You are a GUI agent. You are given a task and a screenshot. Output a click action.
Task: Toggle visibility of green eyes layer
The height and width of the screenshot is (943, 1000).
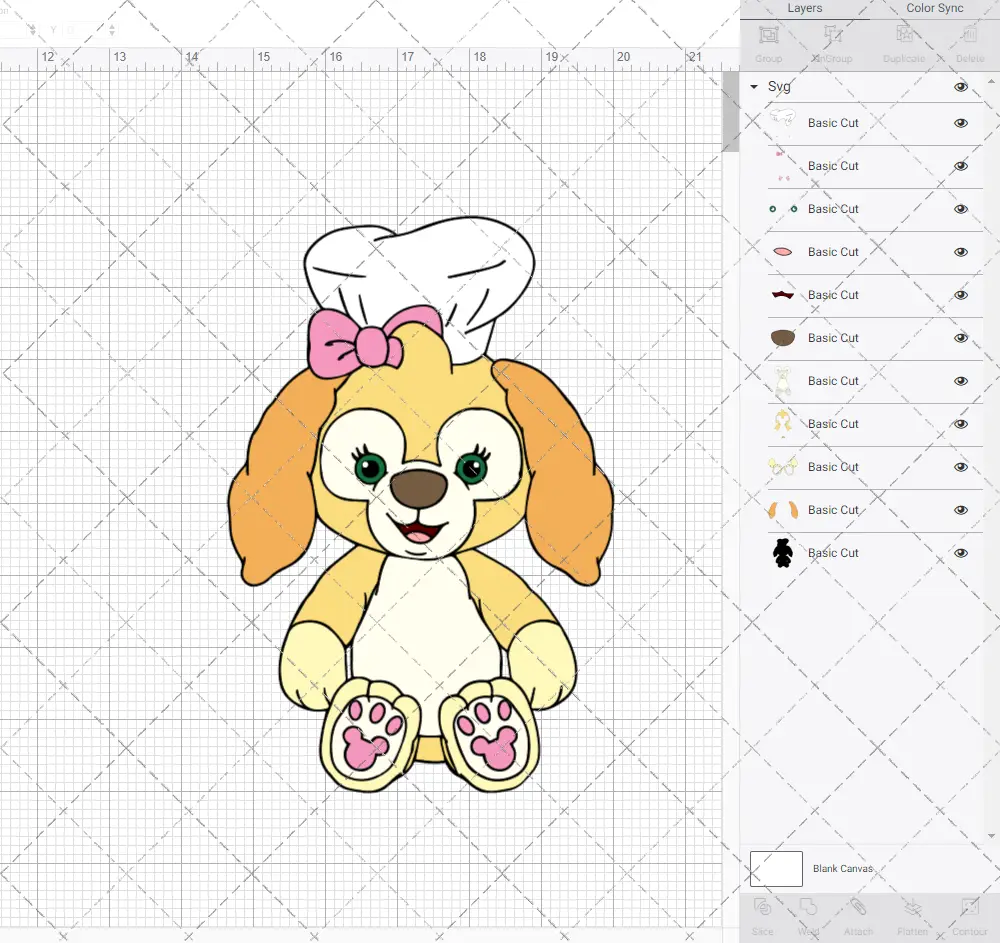tap(960, 209)
